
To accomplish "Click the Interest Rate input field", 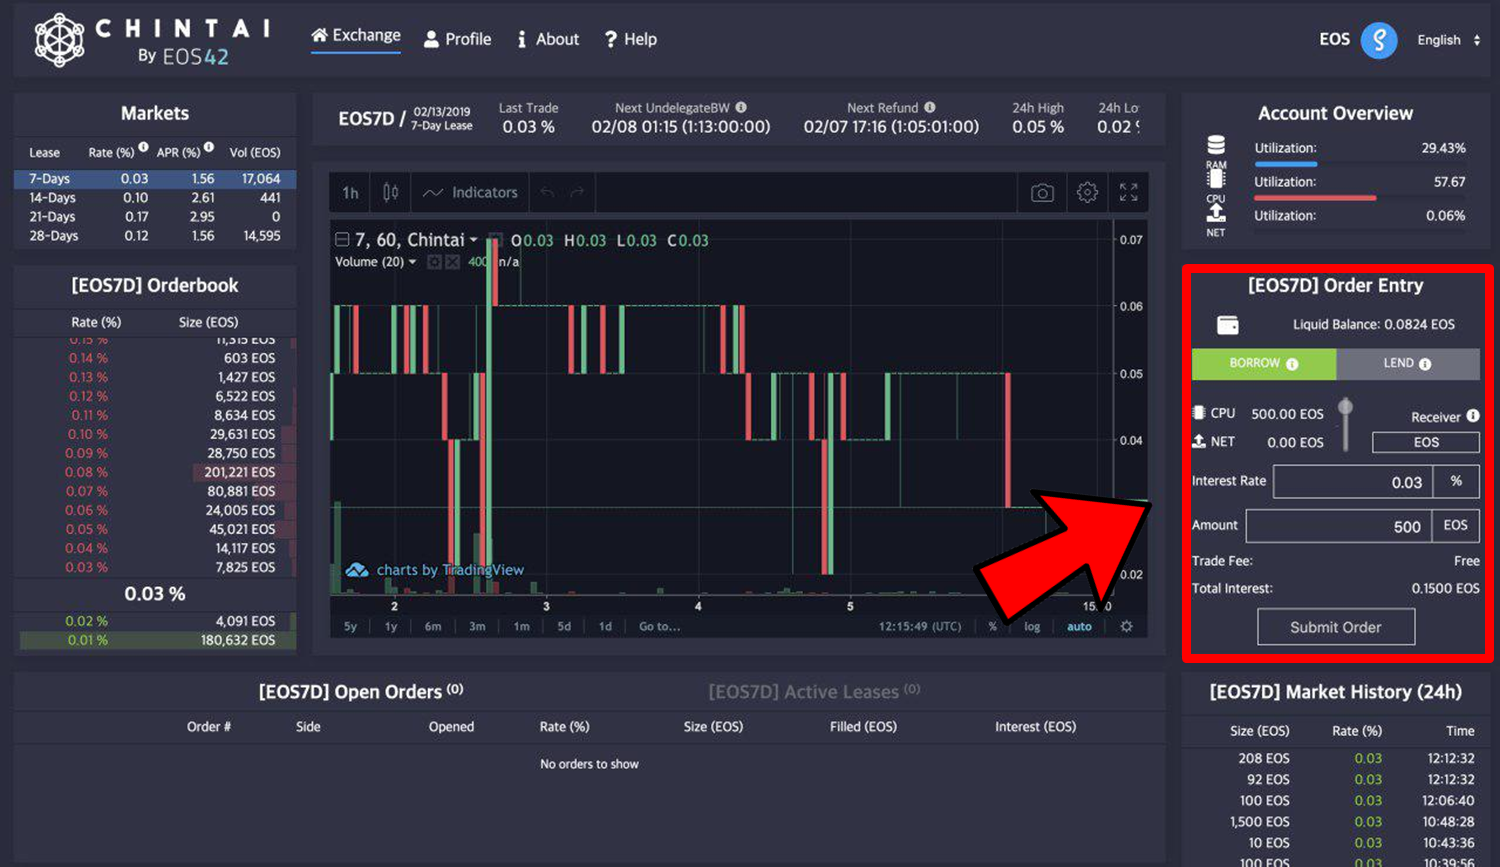I will pos(1353,482).
